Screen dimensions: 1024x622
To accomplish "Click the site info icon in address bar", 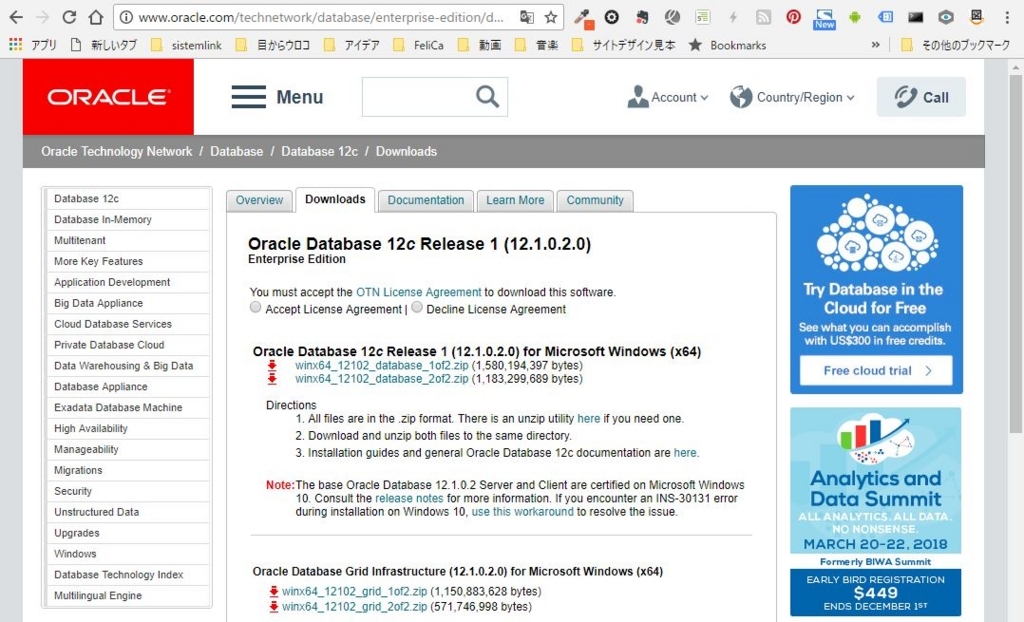I will point(127,18).
